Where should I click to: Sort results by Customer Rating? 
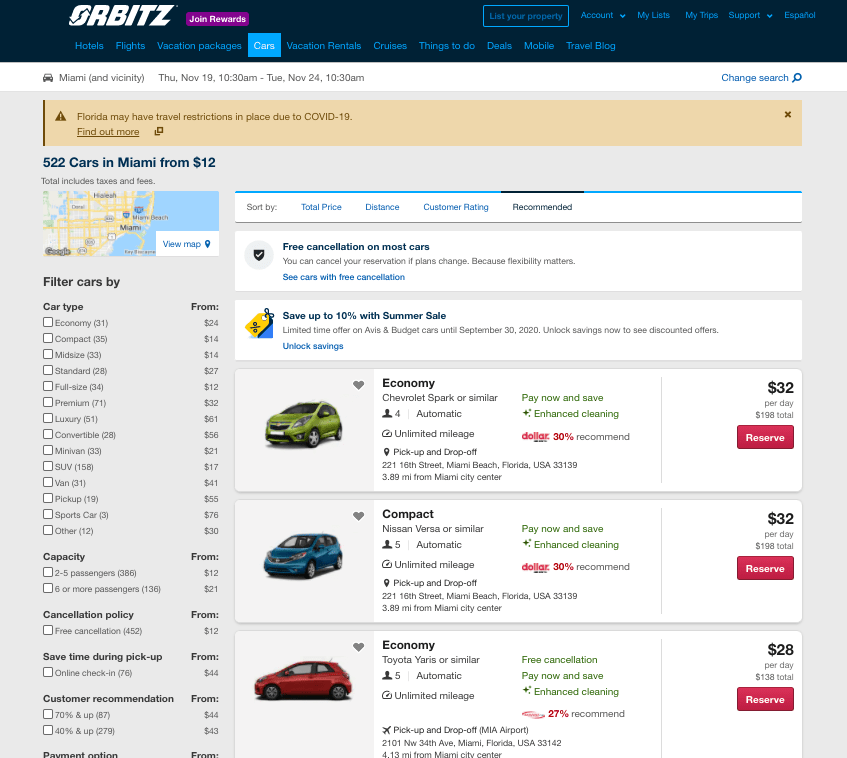pyautogui.click(x=455, y=207)
